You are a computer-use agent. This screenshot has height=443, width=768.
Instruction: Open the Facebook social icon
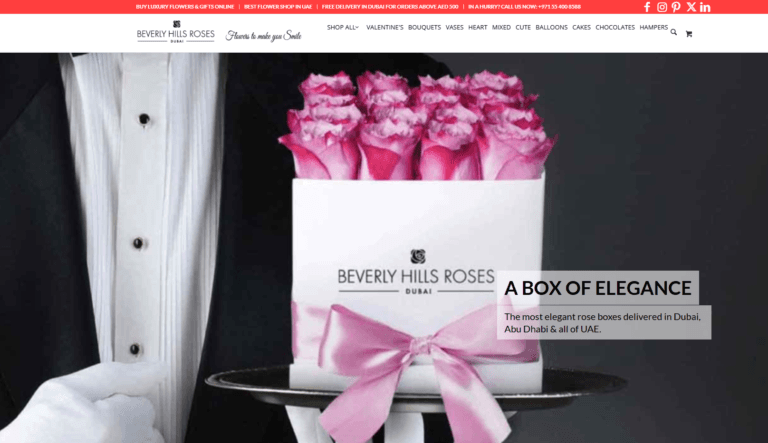647,7
